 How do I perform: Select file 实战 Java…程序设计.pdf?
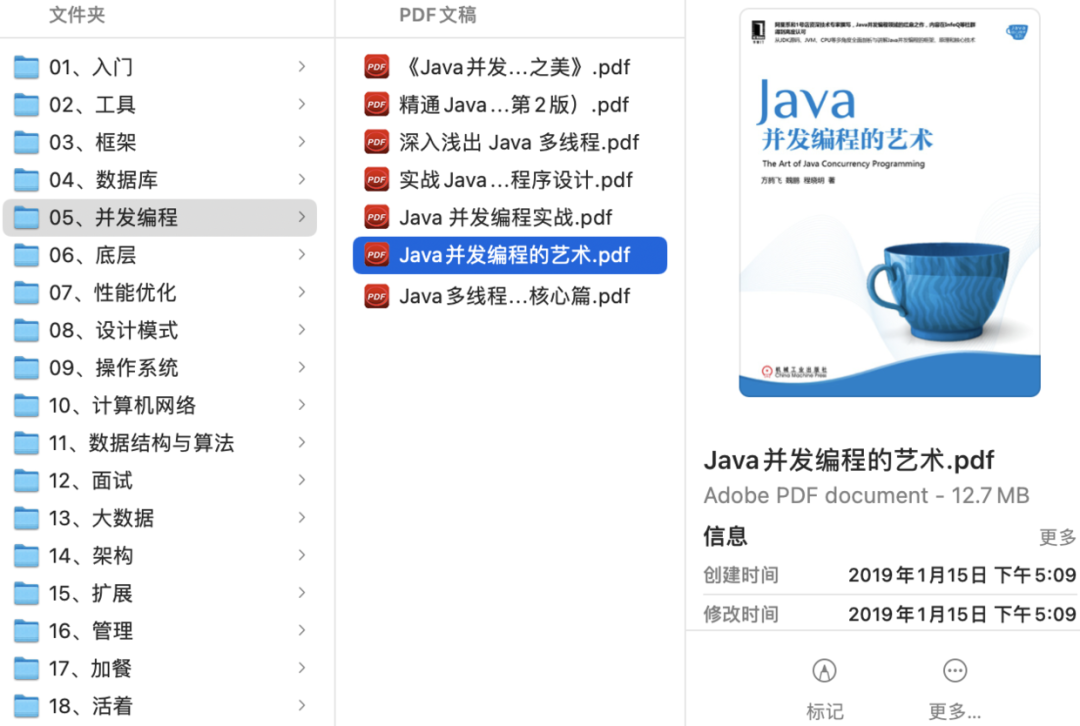click(515, 180)
